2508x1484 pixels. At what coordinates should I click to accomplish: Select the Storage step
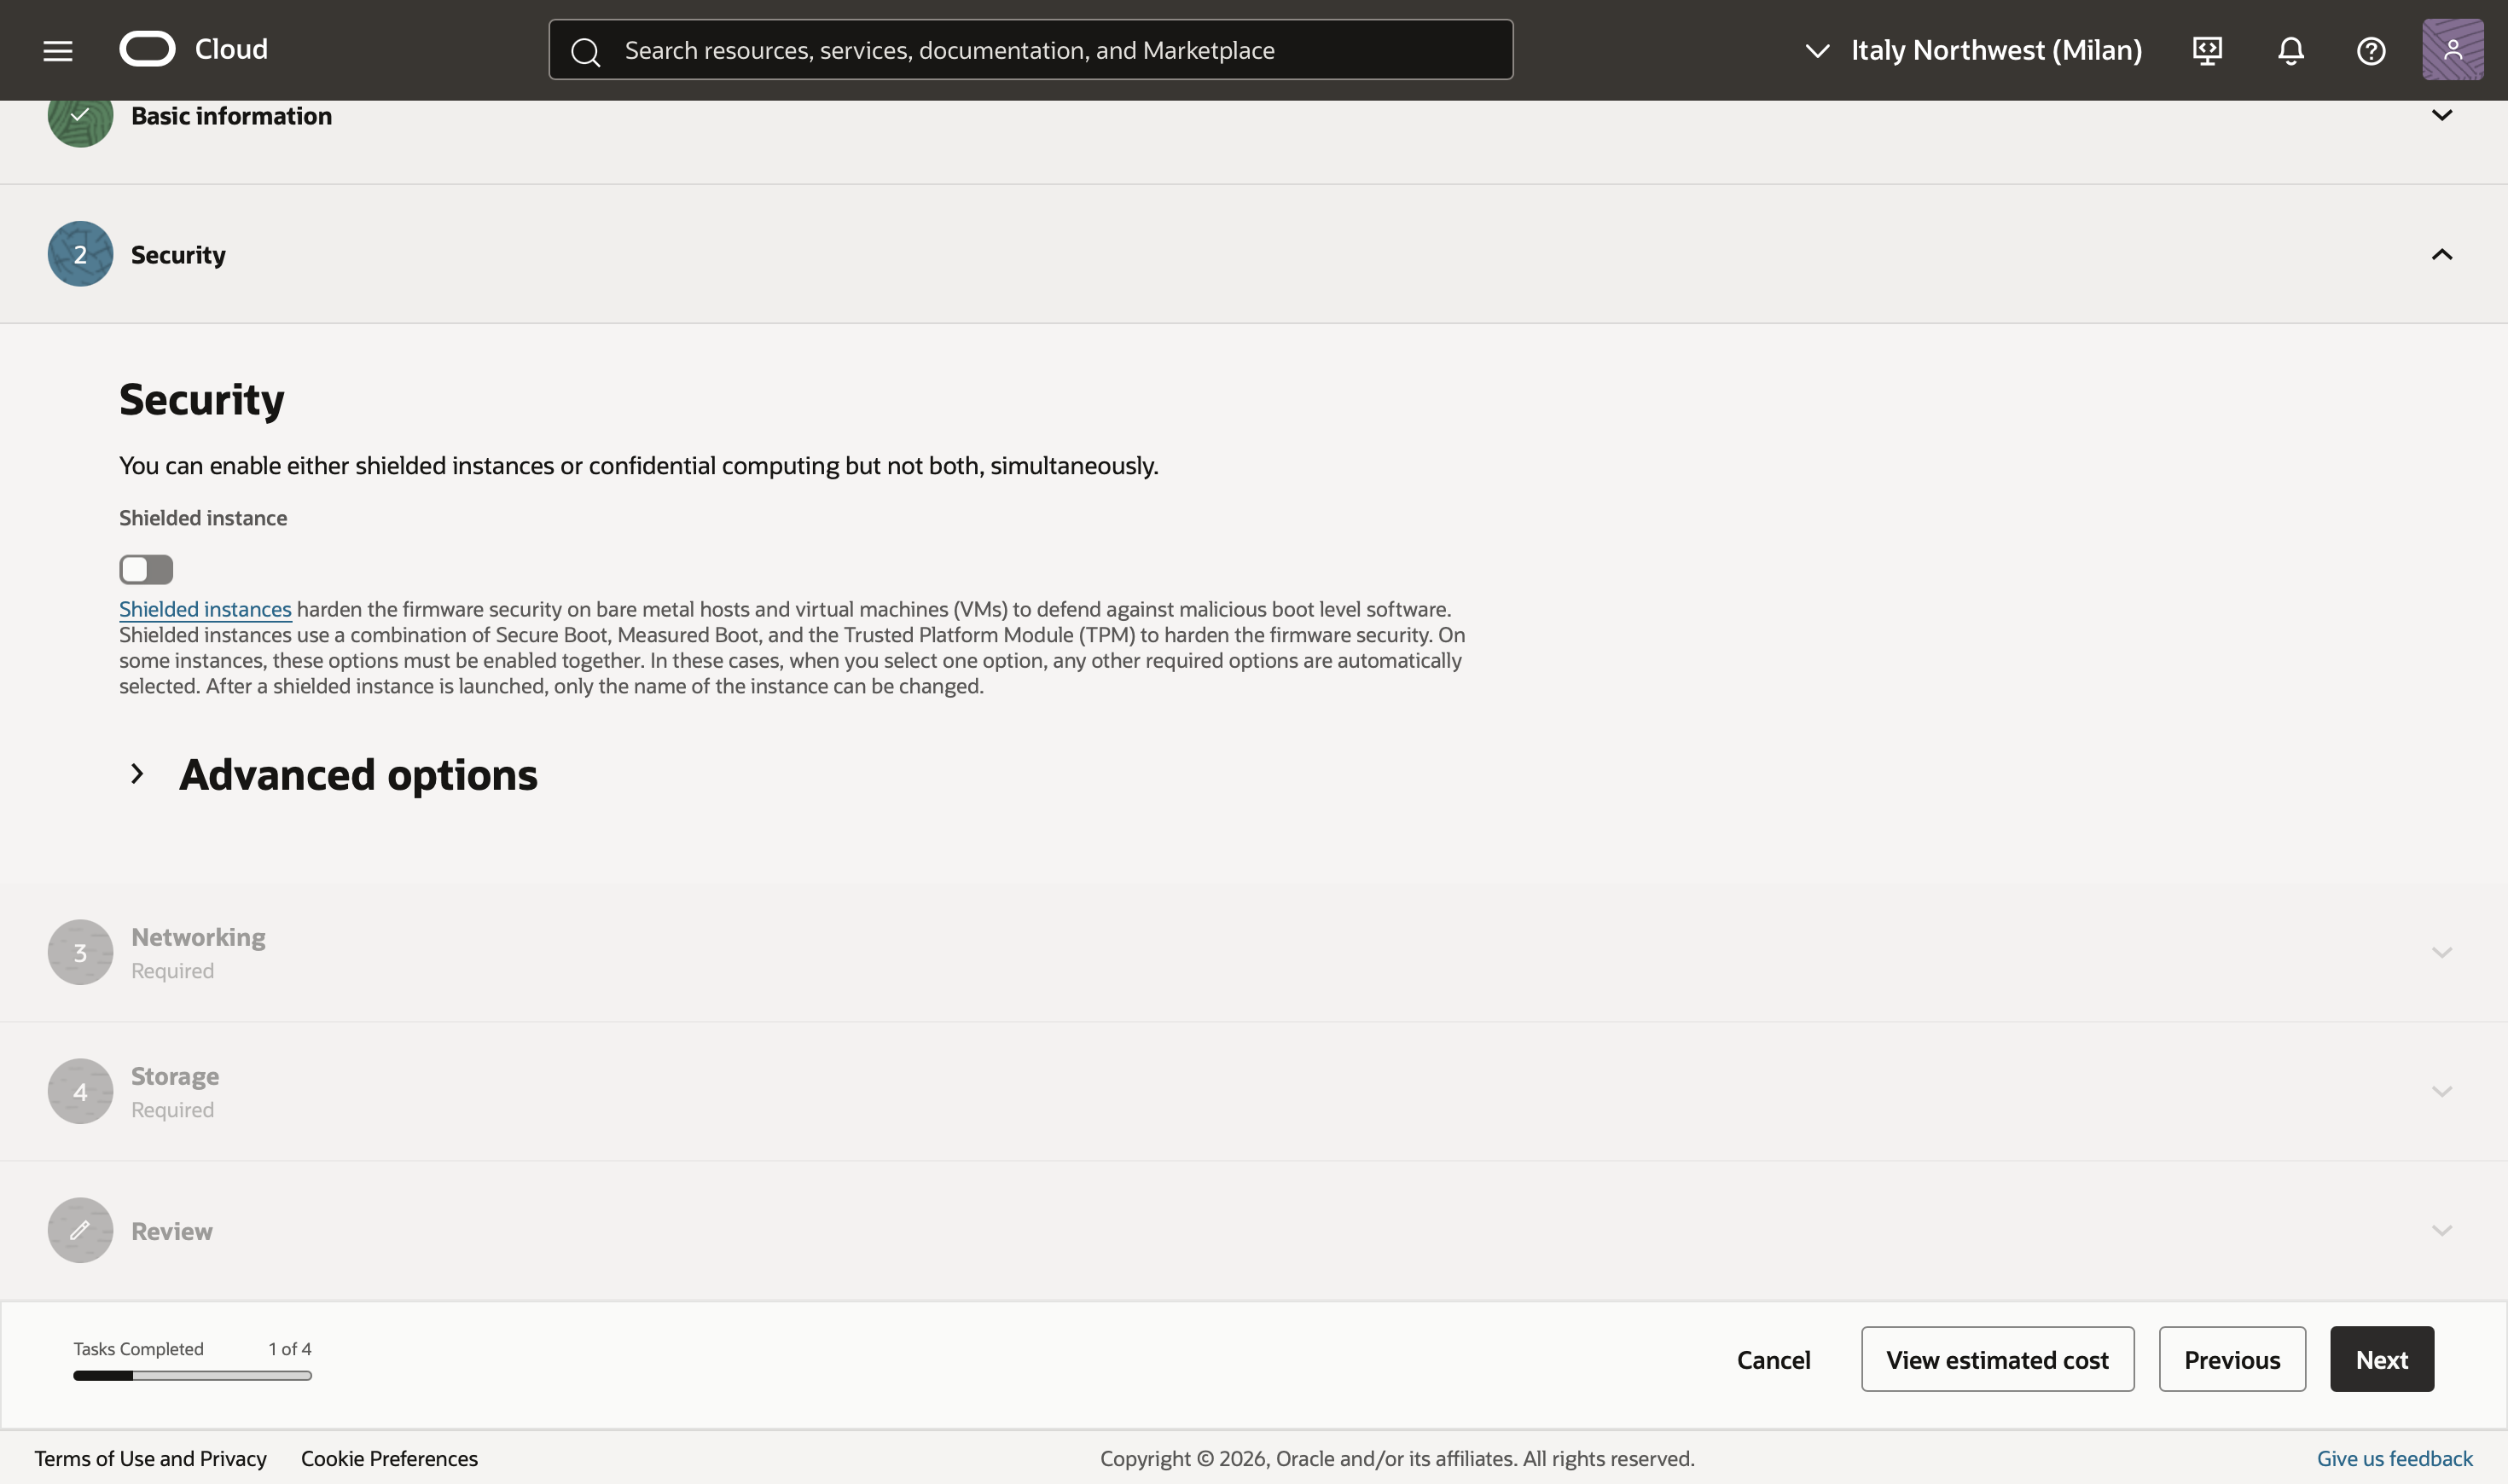click(x=175, y=1077)
